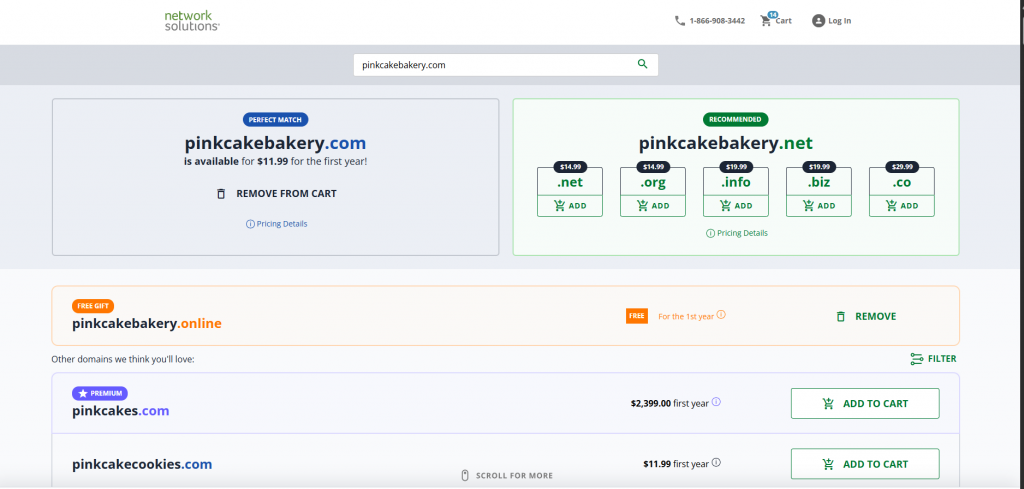Click the green search magnifier icon
The image size is (1024, 489).
[643, 64]
